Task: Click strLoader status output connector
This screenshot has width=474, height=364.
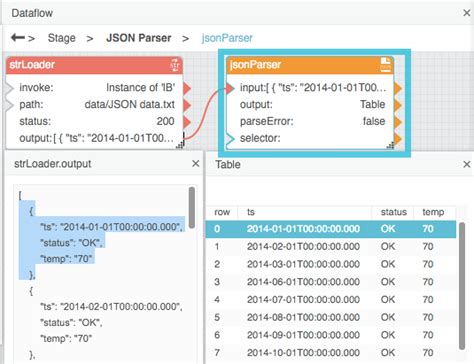Action: 187,122
